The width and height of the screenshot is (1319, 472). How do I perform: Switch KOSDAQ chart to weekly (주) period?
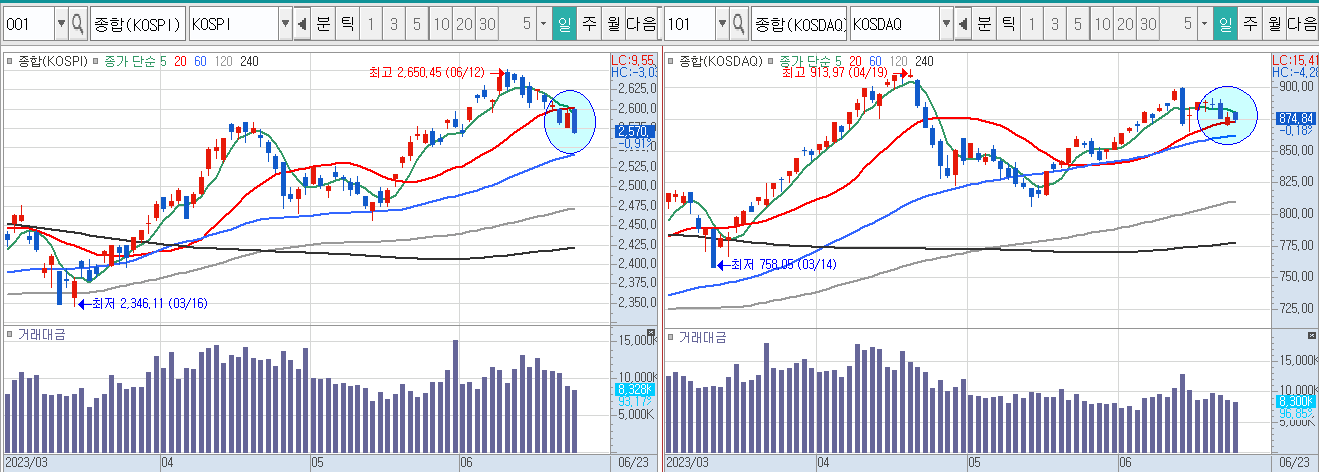pos(1249,23)
